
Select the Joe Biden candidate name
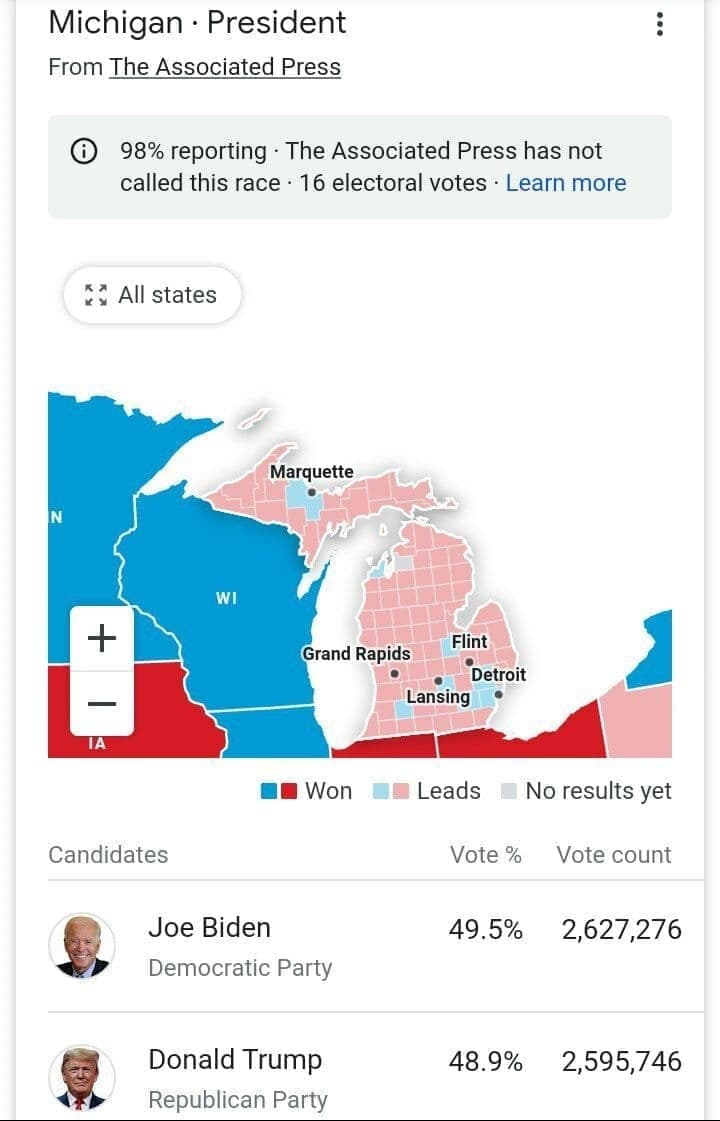[x=209, y=927]
